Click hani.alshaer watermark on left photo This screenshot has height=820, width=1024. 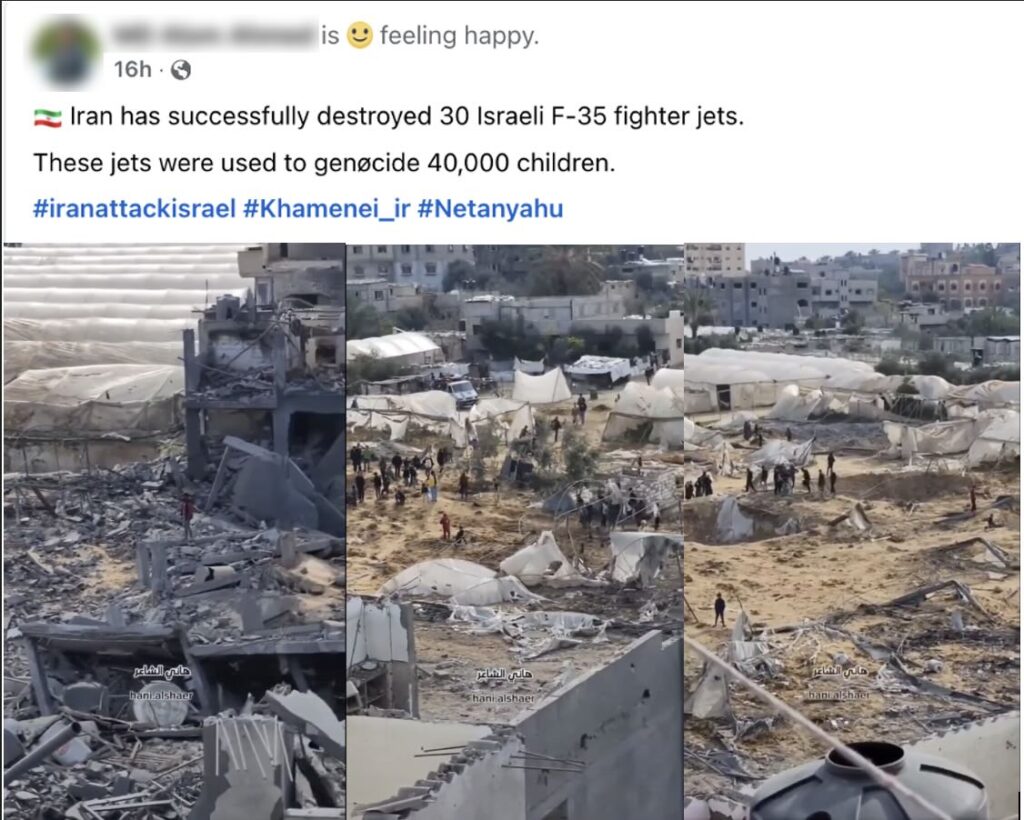(x=161, y=696)
